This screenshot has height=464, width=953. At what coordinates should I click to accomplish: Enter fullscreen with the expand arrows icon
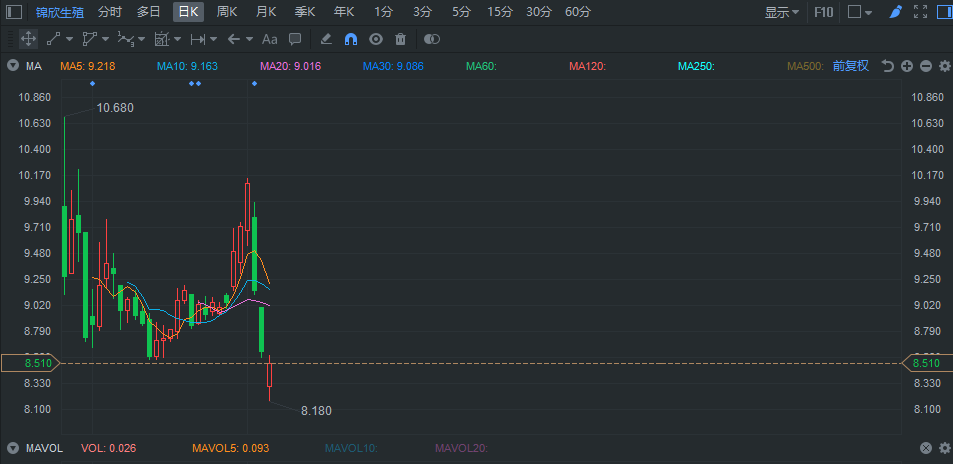tap(921, 12)
